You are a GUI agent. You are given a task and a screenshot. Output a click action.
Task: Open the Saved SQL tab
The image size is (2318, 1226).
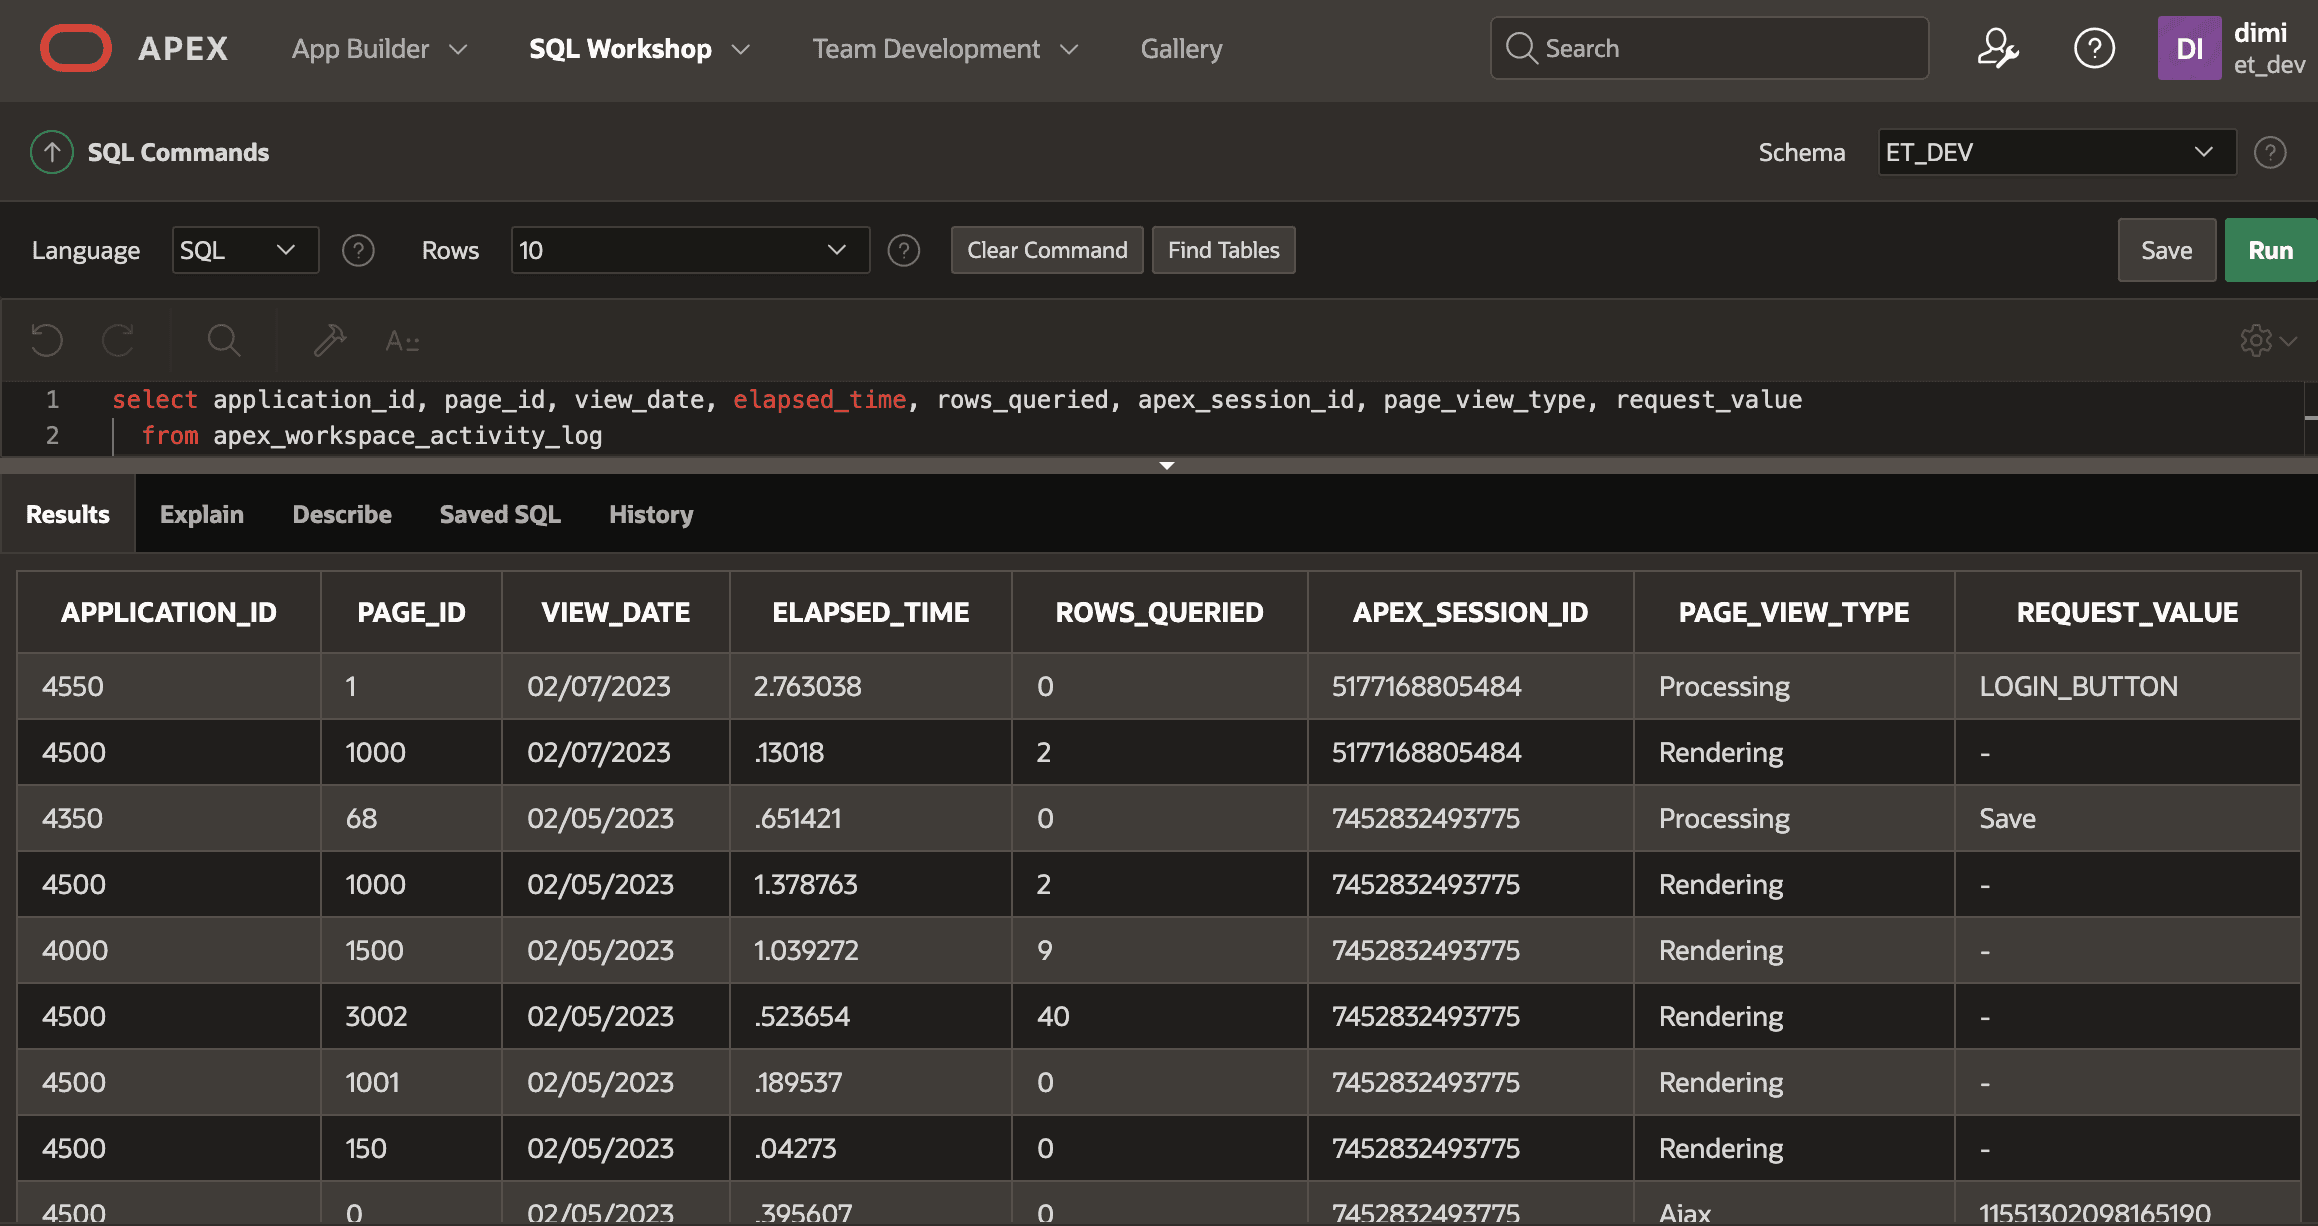[499, 513]
